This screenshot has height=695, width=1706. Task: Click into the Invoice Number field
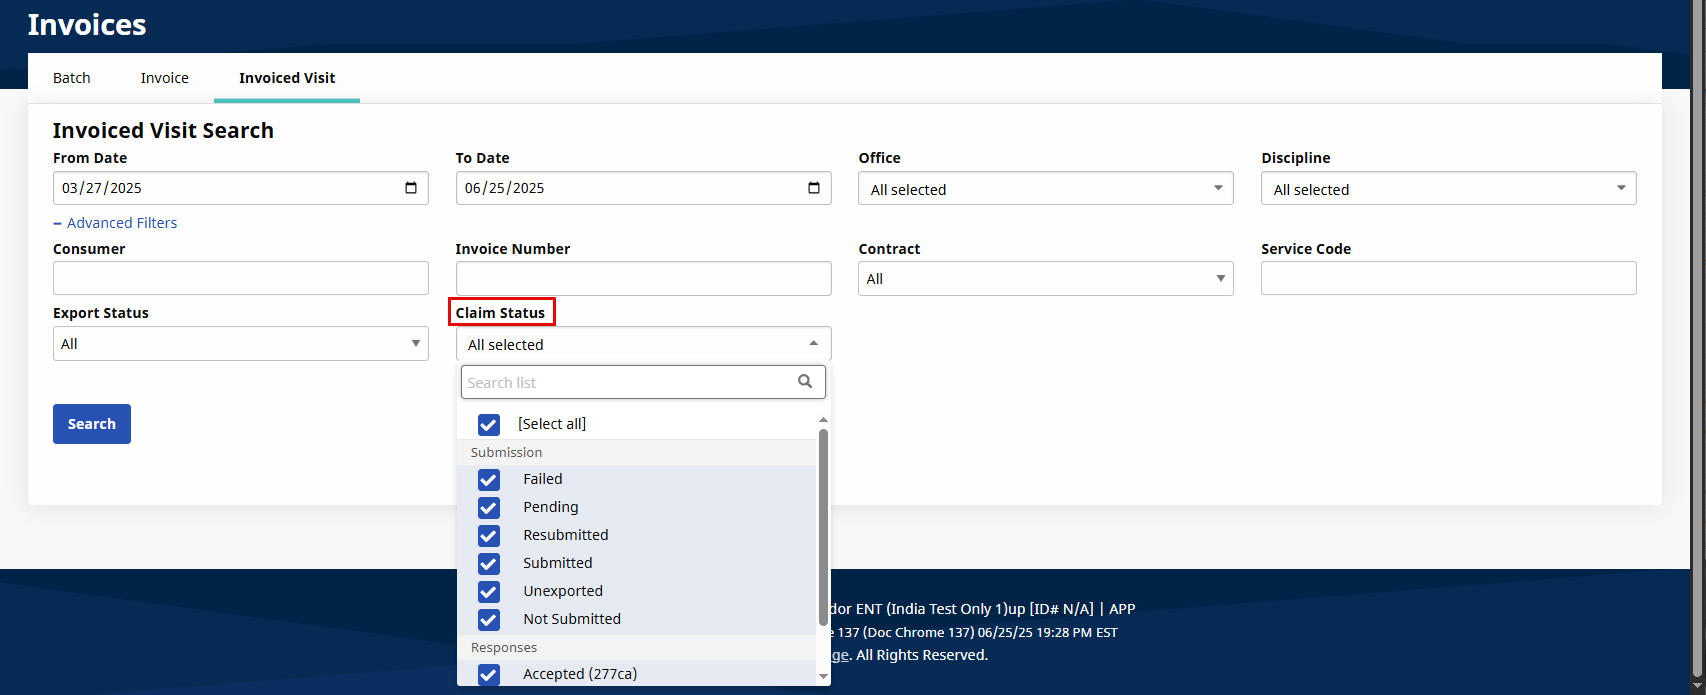(x=643, y=279)
